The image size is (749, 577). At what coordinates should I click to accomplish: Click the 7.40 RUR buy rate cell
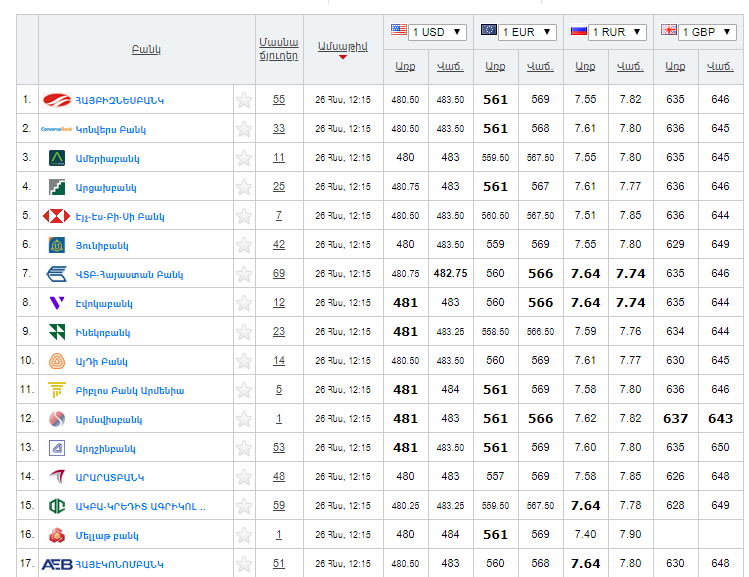pos(585,534)
